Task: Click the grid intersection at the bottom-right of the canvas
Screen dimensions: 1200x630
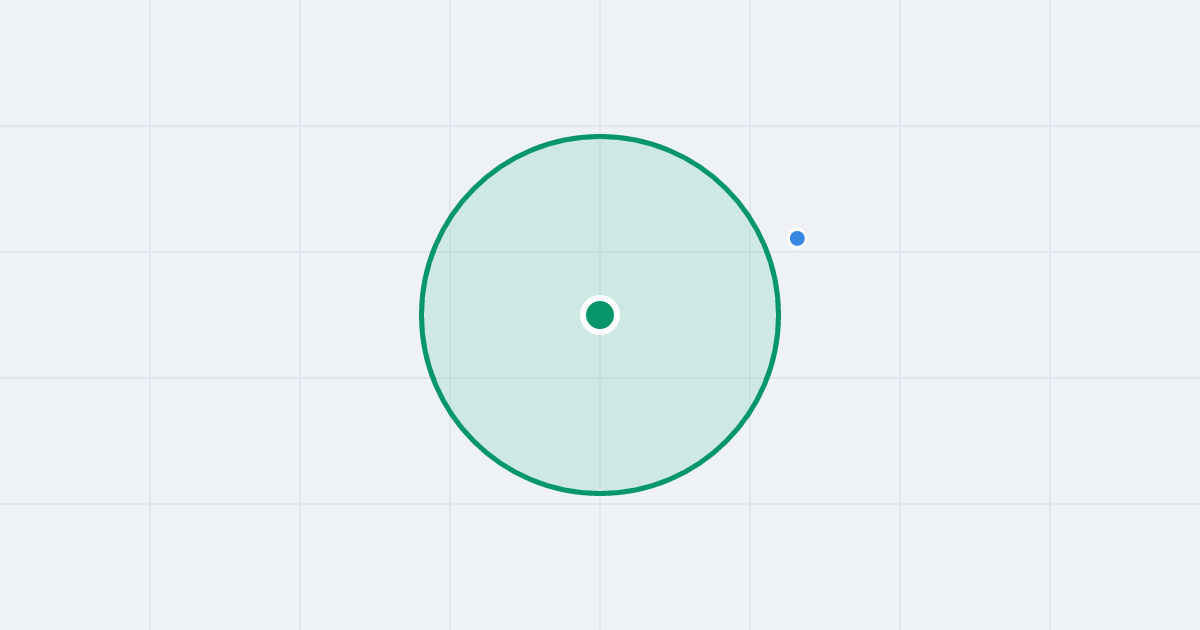Action: [1050, 504]
